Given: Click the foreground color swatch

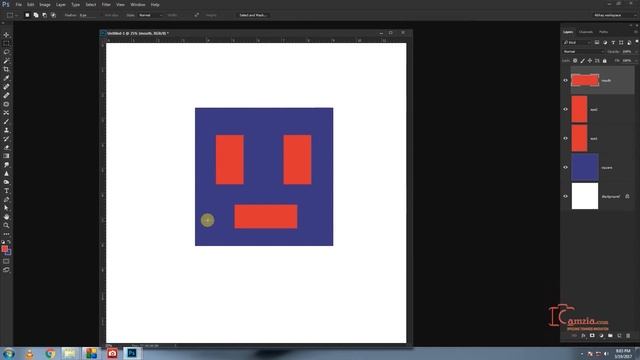Looking at the screenshot, I should coord(4,249).
